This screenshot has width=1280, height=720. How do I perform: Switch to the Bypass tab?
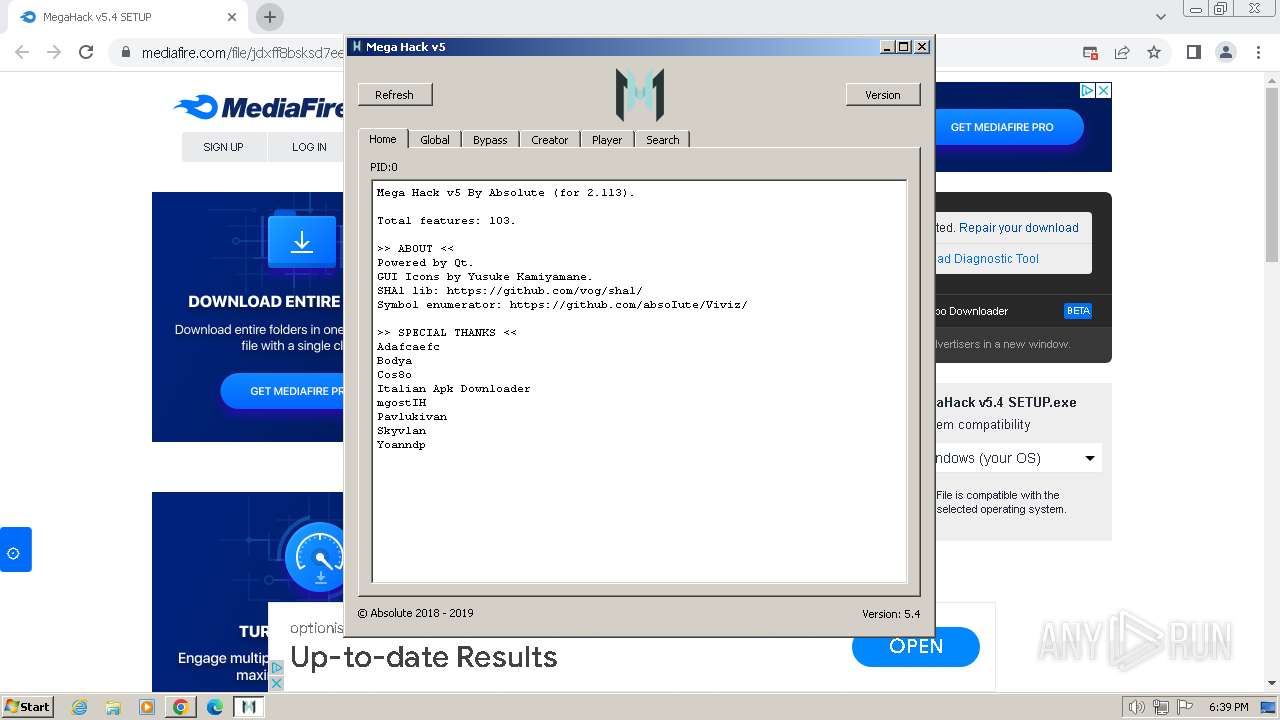[490, 140]
